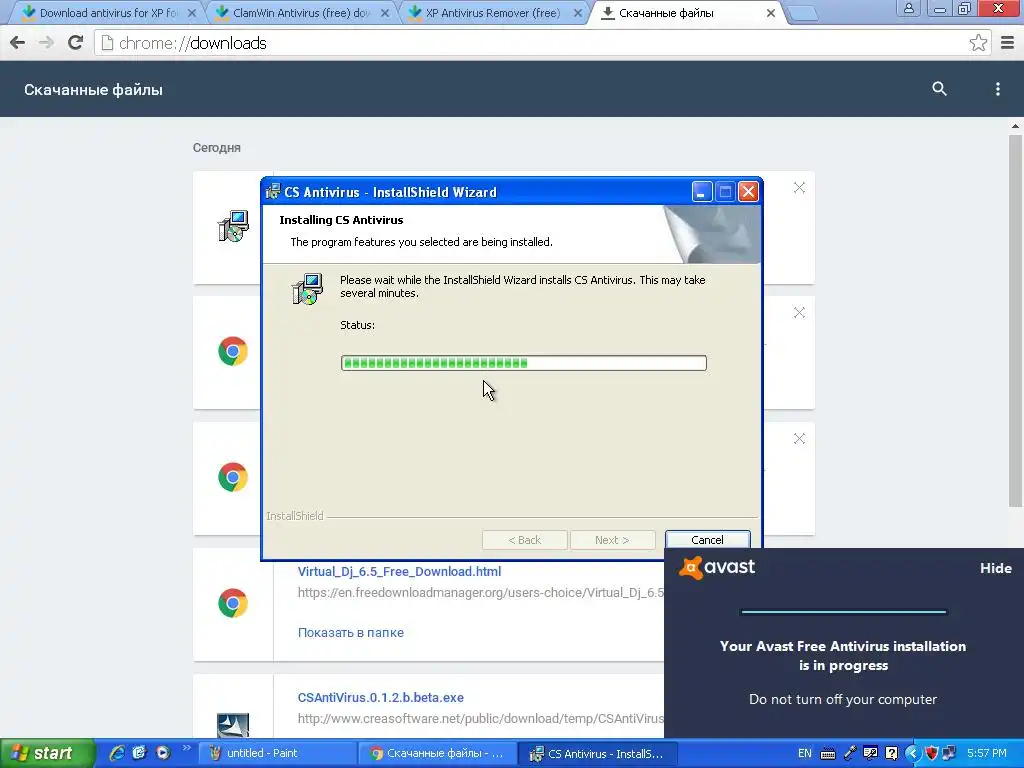Launch media player from quick launch
Viewport: 1024px width, 768px height.
pyautogui.click(x=162, y=753)
